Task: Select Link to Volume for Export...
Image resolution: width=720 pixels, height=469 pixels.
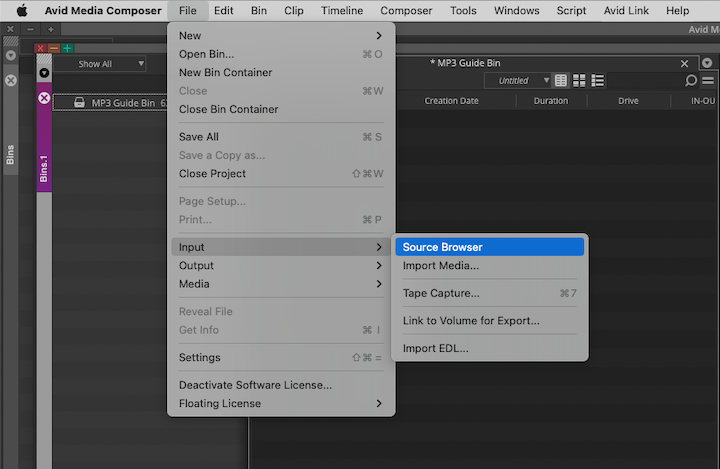Action: point(489,321)
